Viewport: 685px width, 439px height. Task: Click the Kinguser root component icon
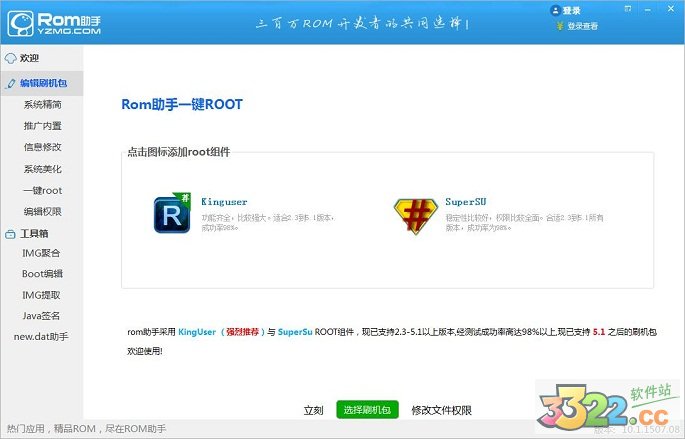pos(172,213)
